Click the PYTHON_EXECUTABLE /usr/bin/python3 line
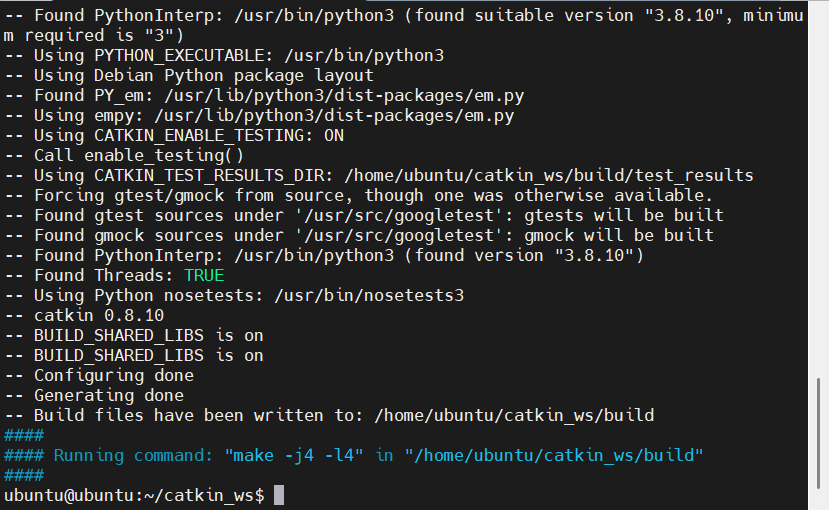The height and width of the screenshot is (510, 829). pos(238,55)
